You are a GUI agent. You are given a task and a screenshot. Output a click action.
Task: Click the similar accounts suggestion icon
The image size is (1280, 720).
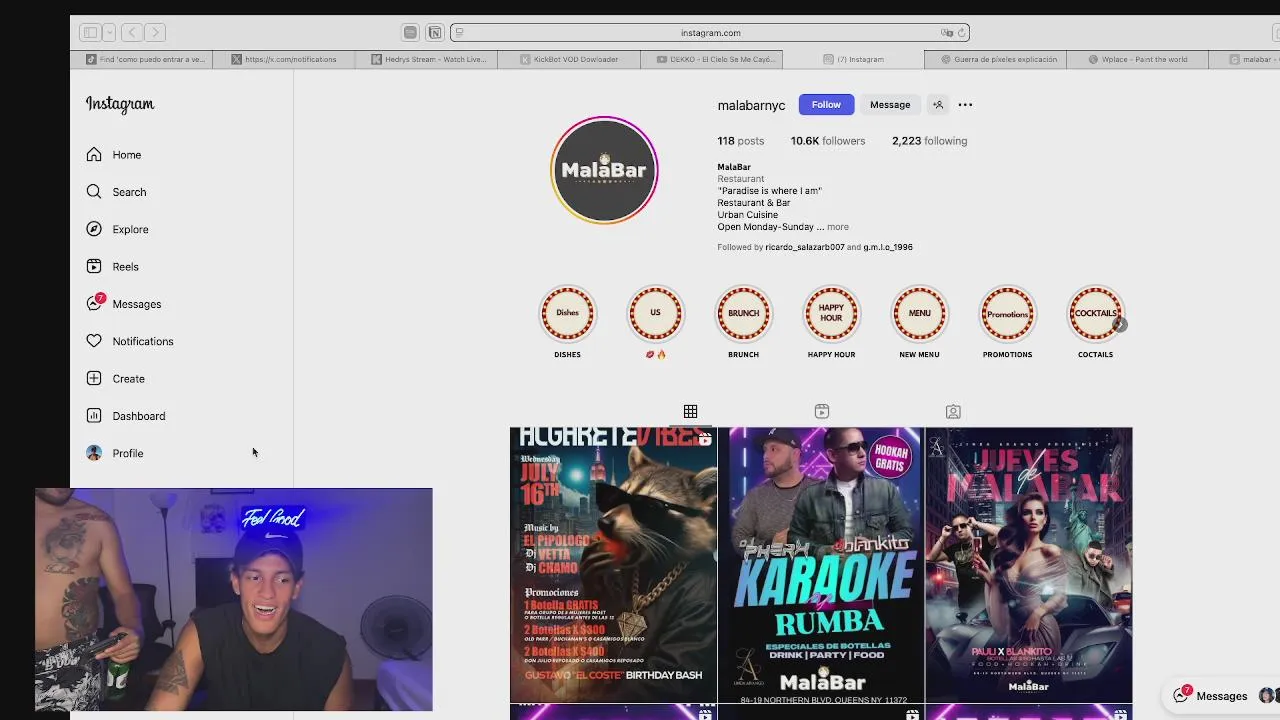[x=938, y=104]
